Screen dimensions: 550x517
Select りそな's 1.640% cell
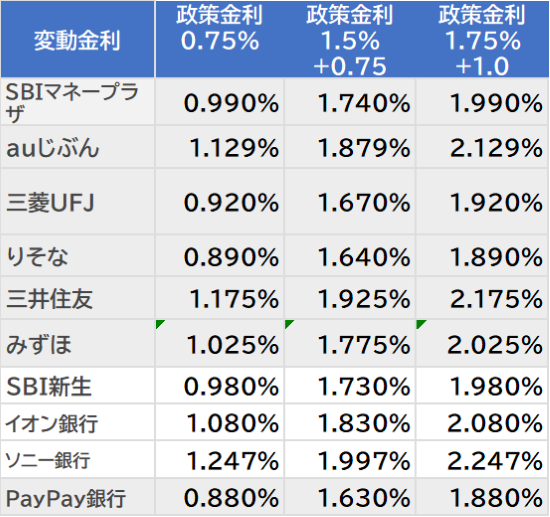[x=350, y=256]
